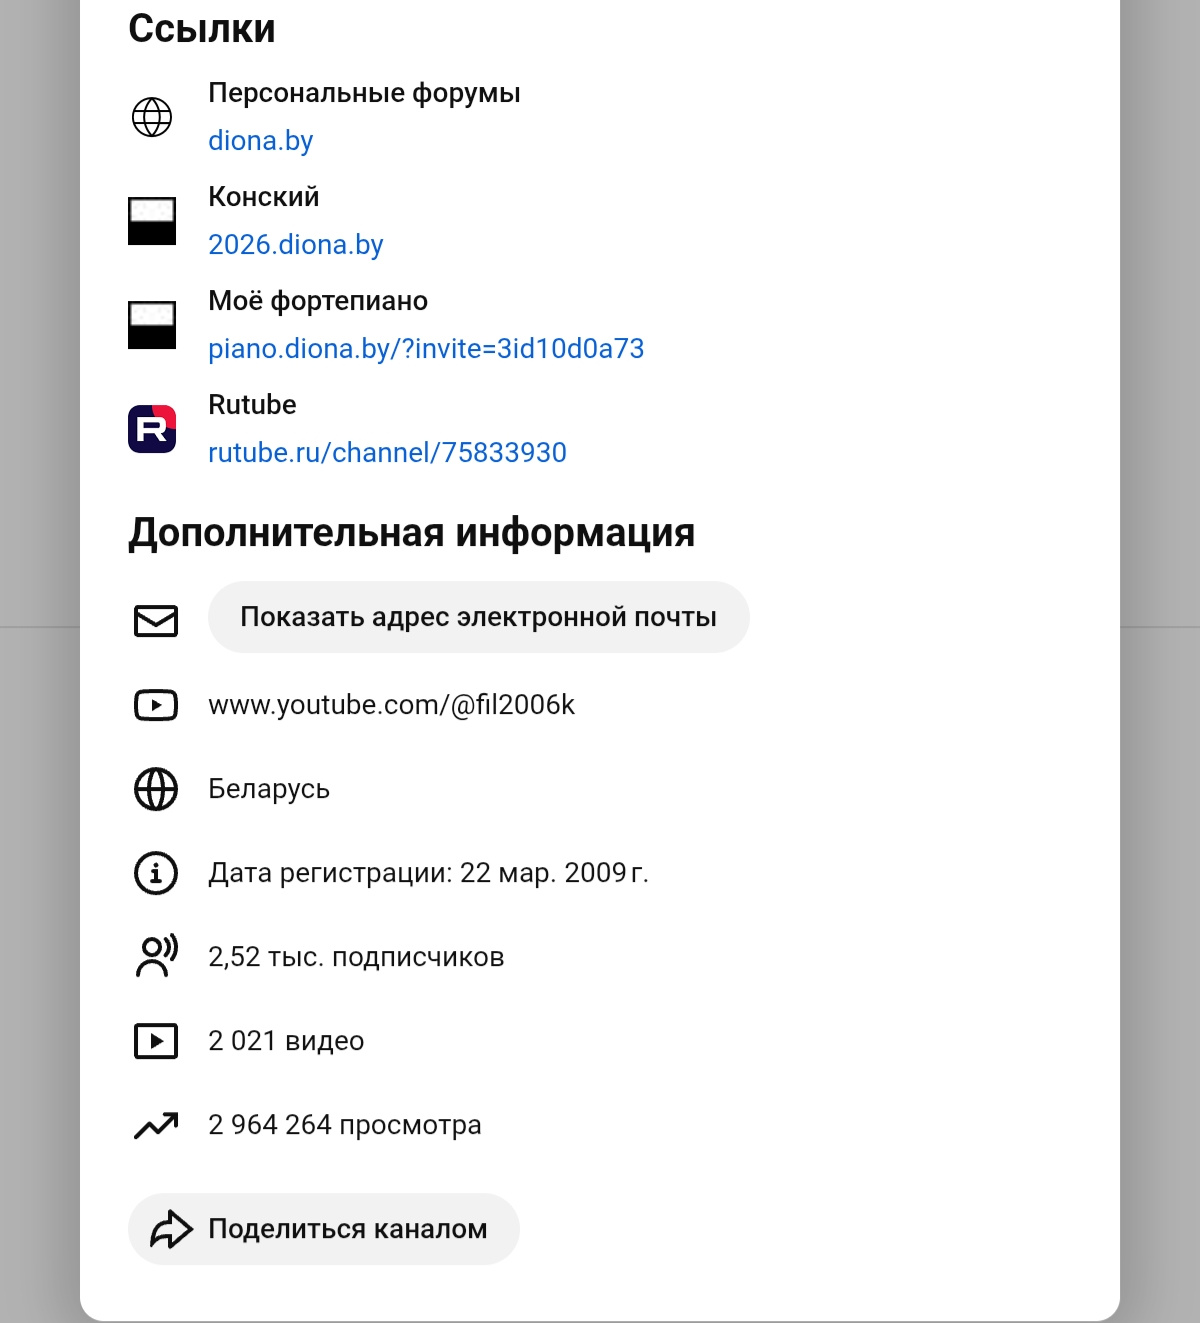Click the Дополнительная информация section heading

(413, 533)
